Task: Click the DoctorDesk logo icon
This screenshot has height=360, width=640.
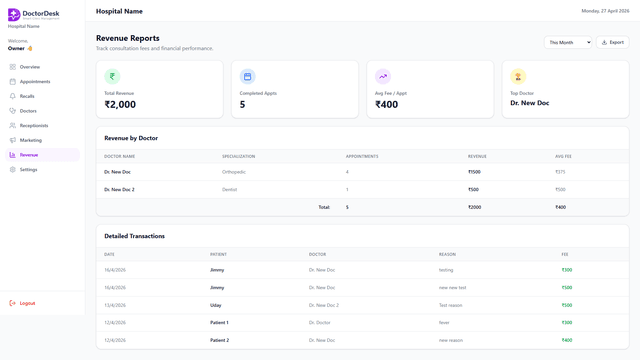Action: pos(14,15)
